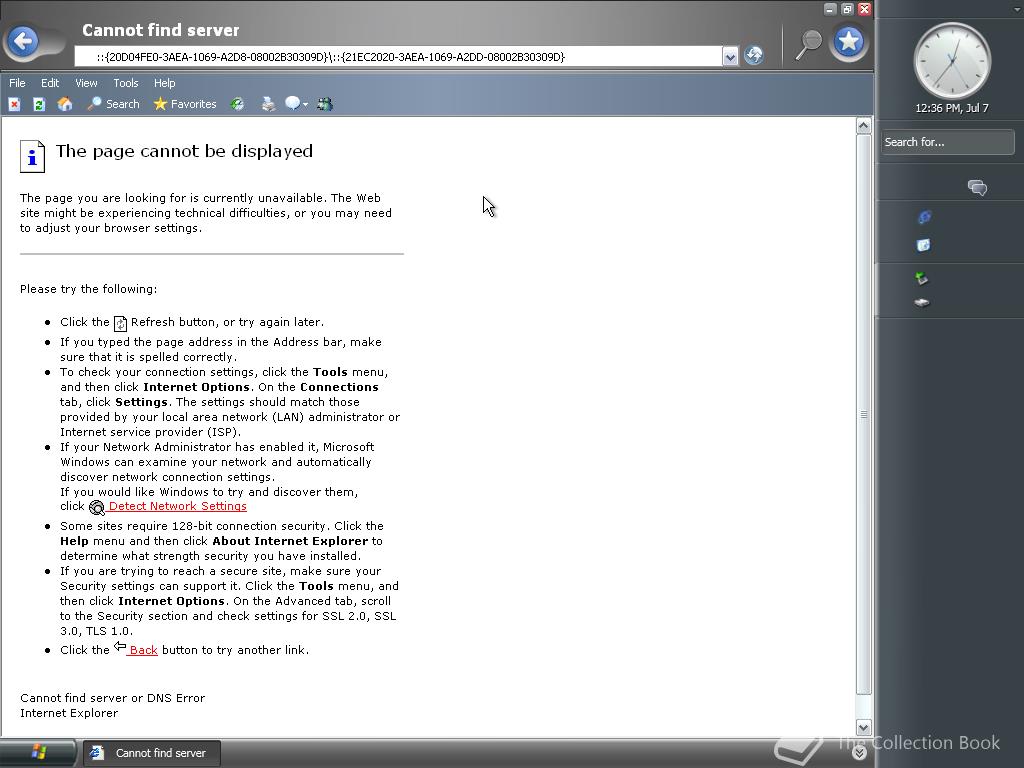Image resolution: width=1024 pixels, height=768 pixels.
Task: Click inside the address bar field
Action: click(398, 57)
